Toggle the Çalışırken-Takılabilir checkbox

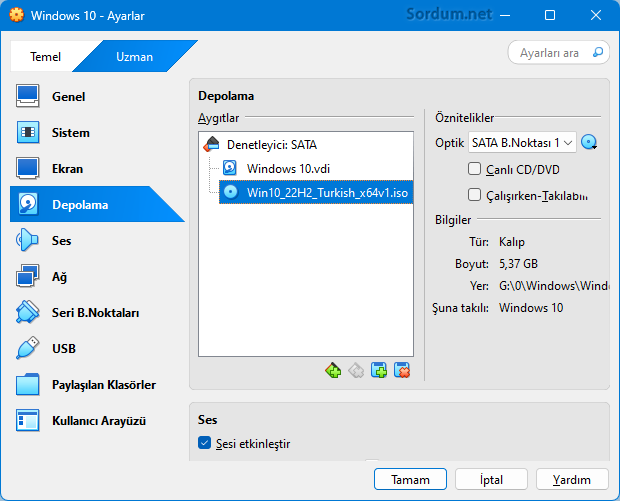[474, 195]
